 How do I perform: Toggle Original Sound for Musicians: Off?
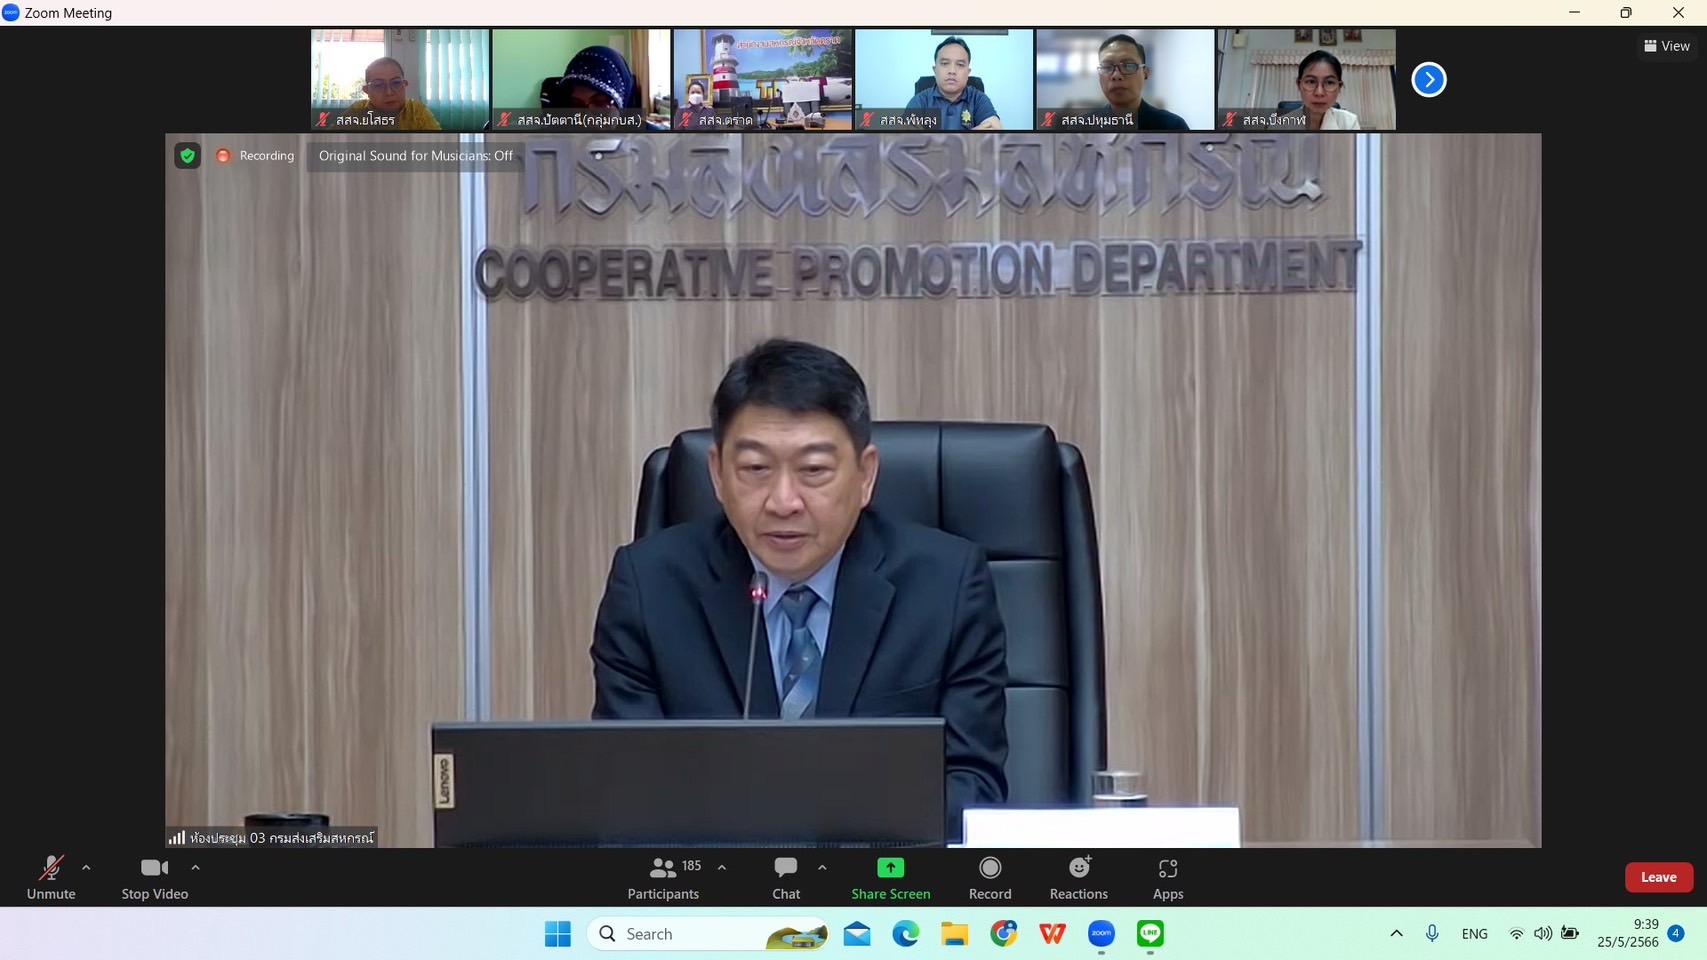point(416,156)
